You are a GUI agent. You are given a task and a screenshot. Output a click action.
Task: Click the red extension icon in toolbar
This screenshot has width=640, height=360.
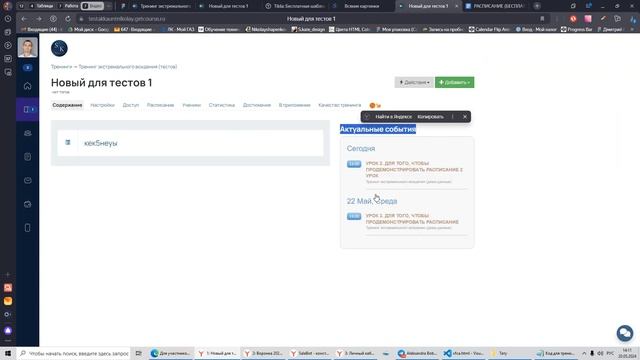[x=573, y=19]
